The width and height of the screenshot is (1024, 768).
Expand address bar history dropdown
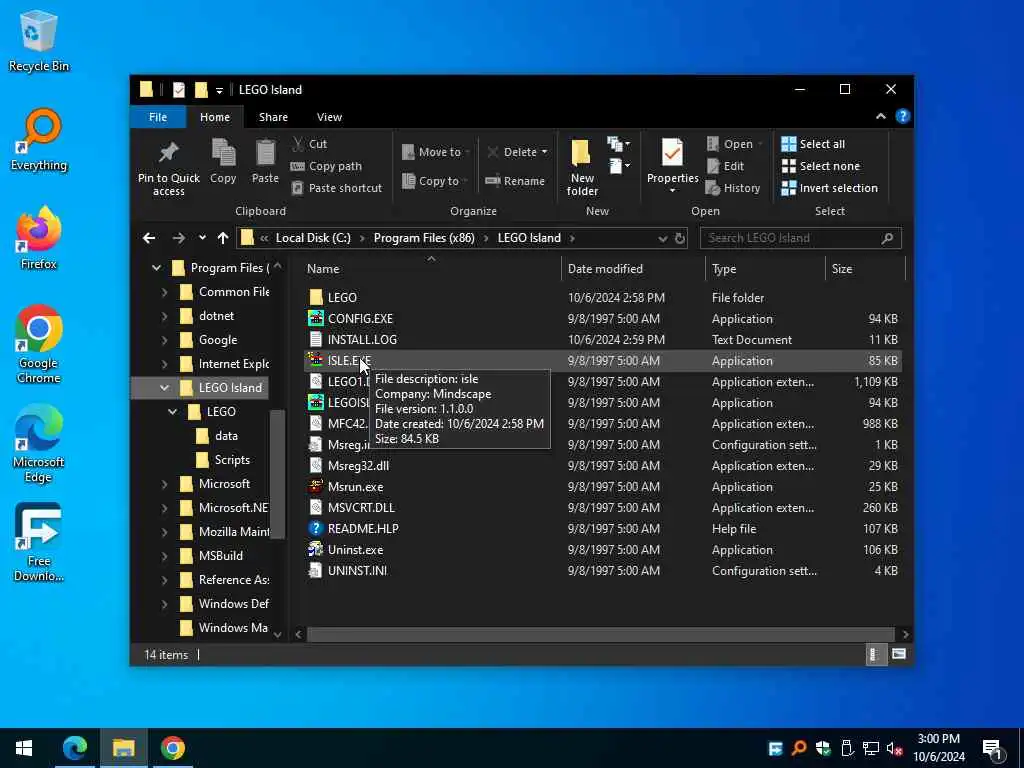pos(662,238)
